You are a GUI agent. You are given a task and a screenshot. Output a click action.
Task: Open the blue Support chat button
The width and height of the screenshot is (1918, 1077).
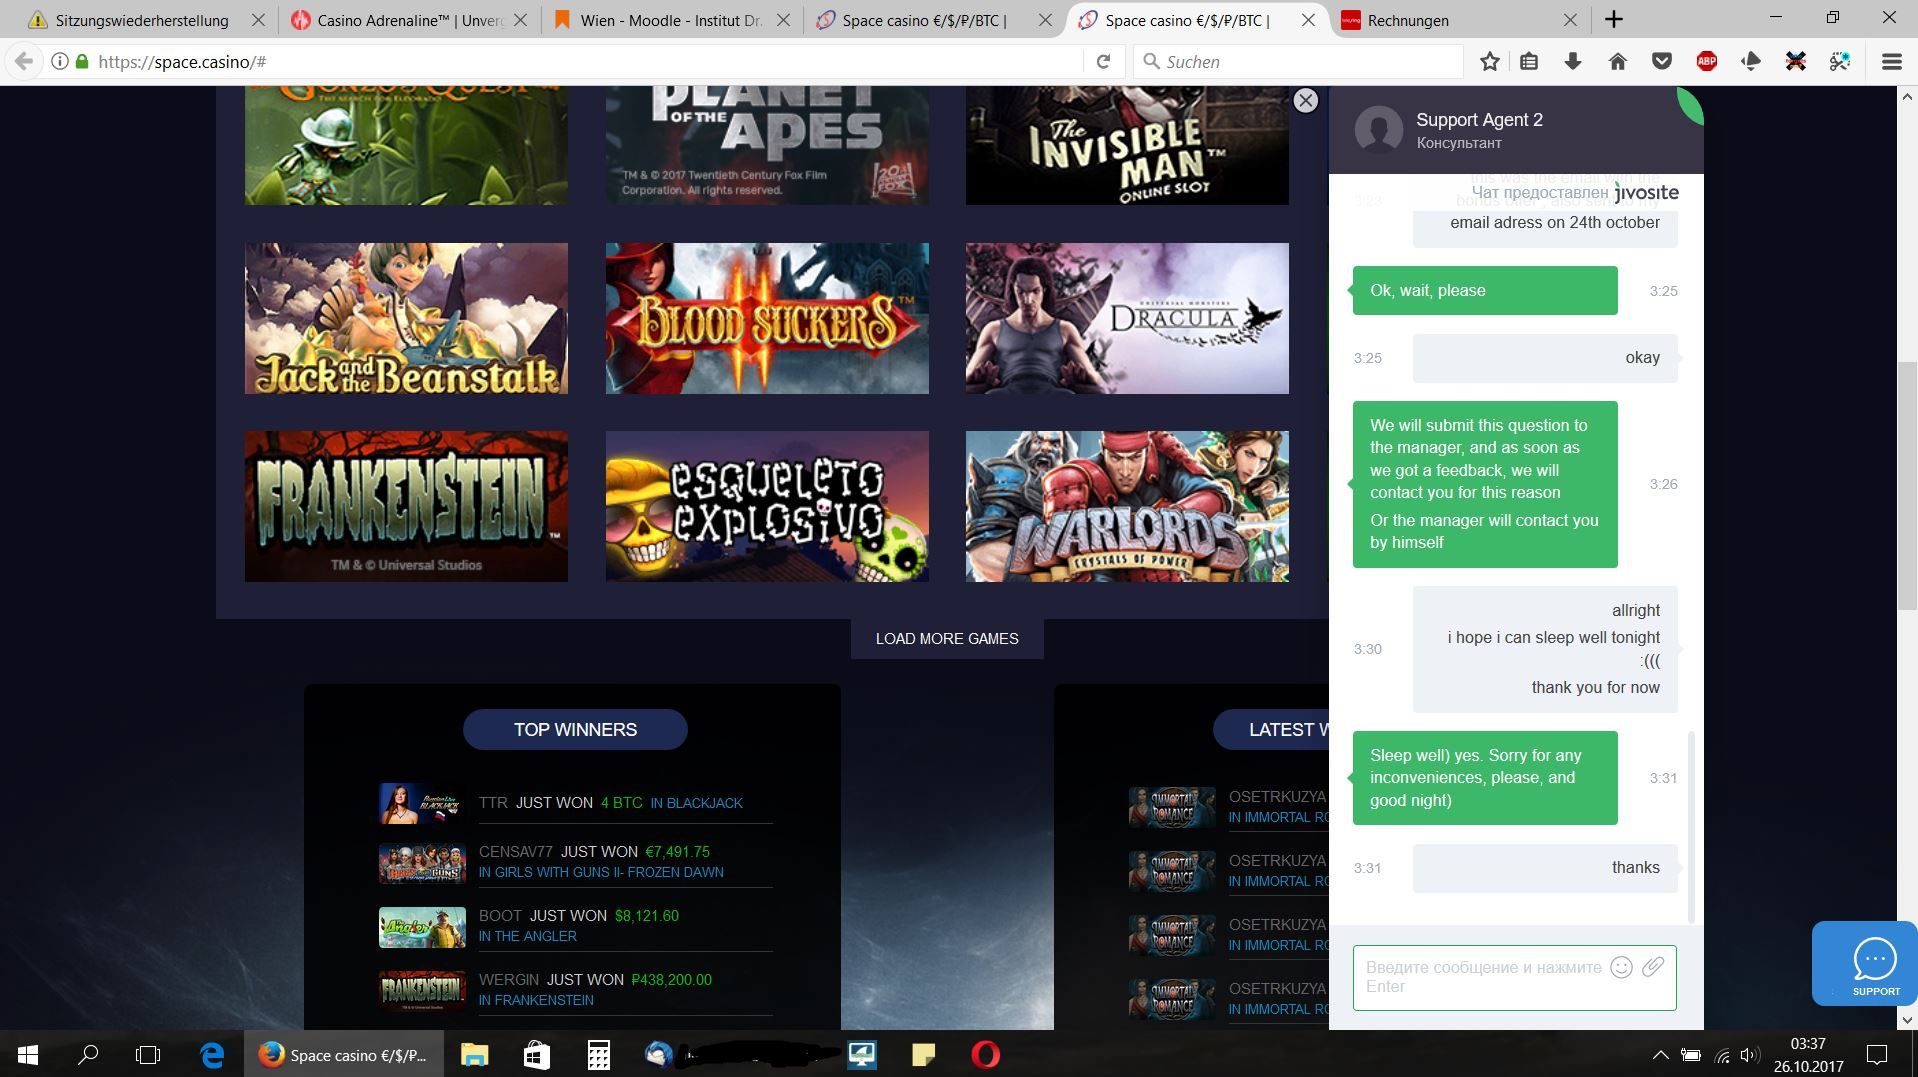(x=1864, y=963)
